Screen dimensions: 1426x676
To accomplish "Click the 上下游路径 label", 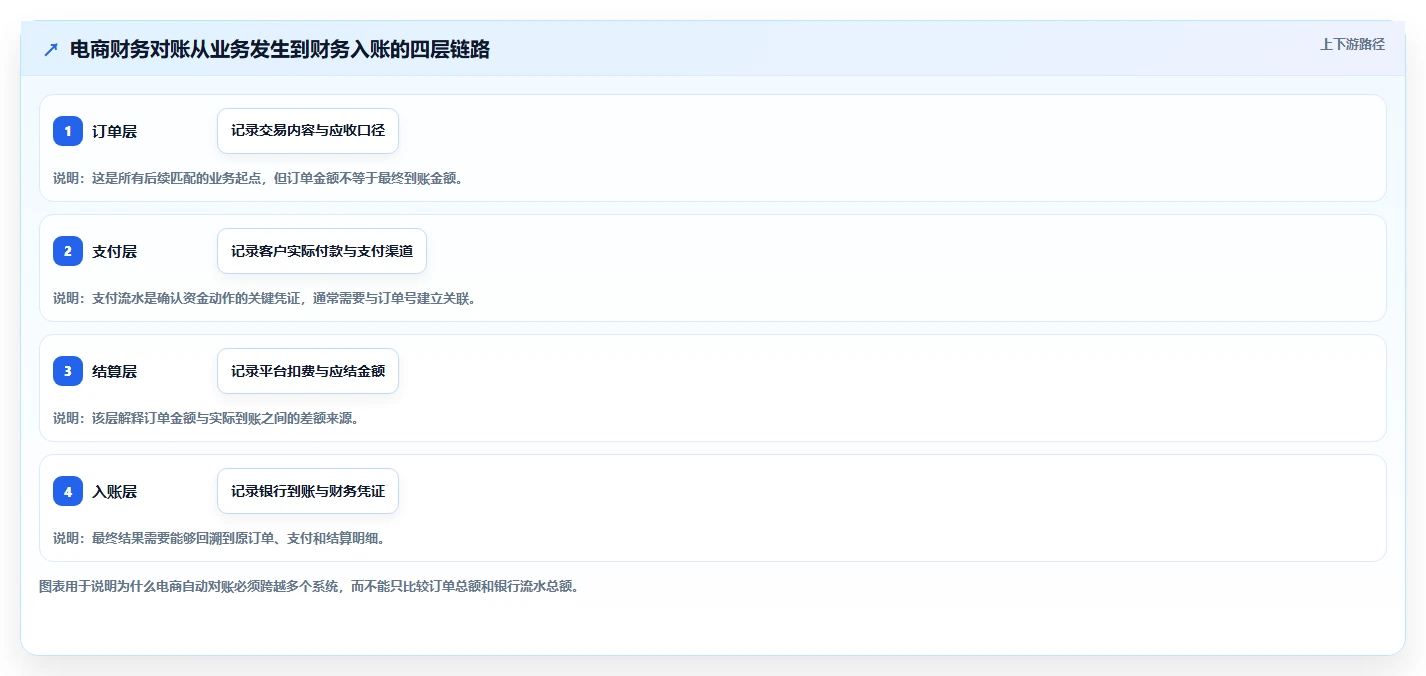I will [x=1352, y=44].
